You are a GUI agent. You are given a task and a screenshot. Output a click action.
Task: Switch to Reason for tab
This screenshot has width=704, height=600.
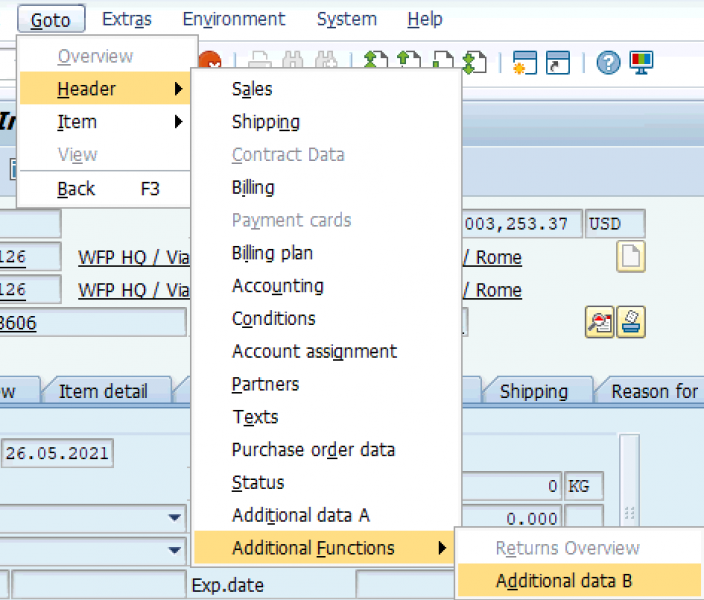[x=651, y=391]
